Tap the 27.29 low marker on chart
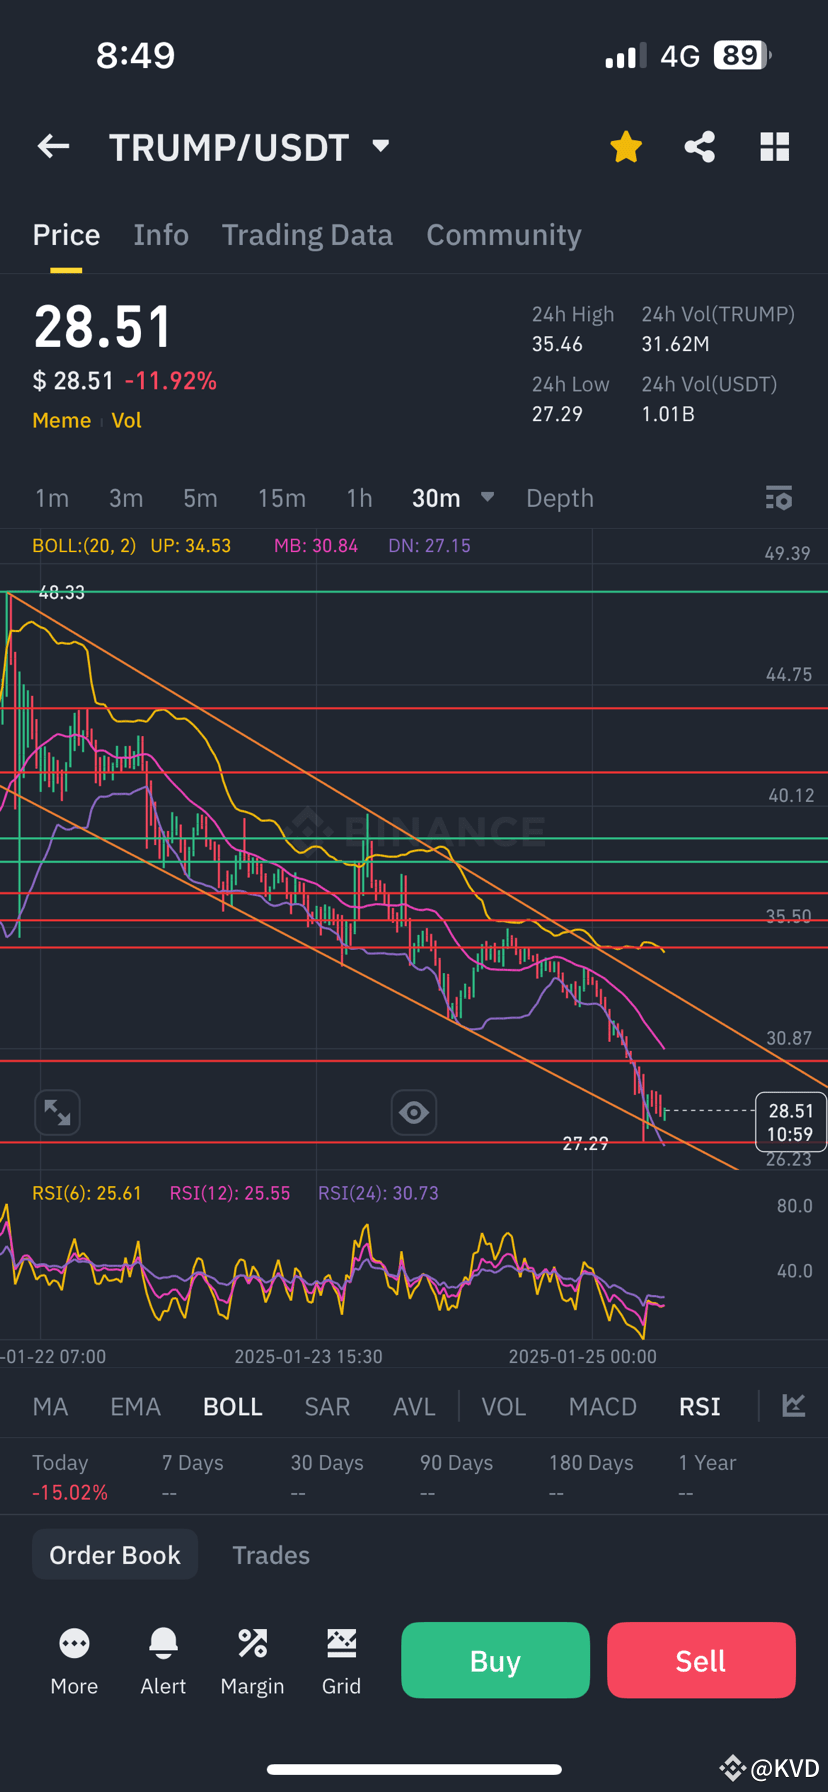Screen dimensions: 828x1792 click(x=585, y=1143)
